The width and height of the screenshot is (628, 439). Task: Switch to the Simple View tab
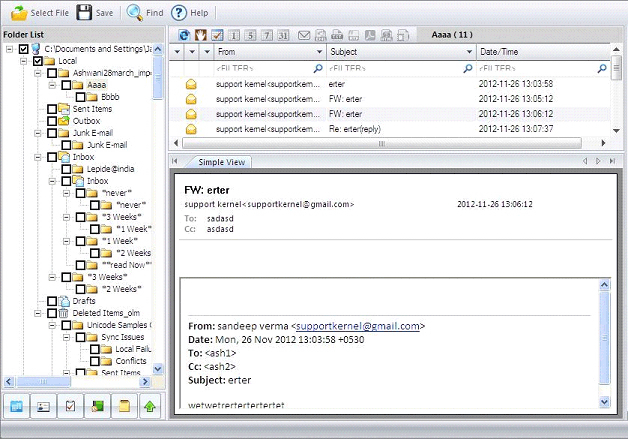218,162
